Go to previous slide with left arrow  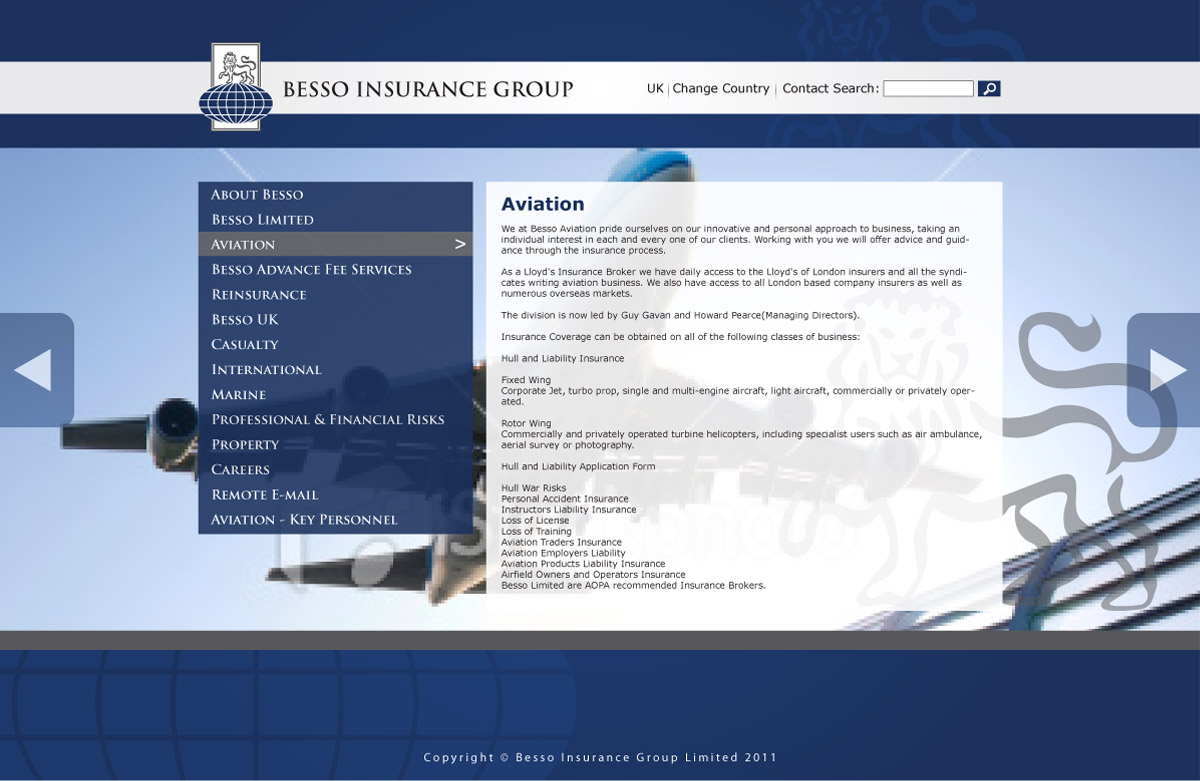click(36, 370)
